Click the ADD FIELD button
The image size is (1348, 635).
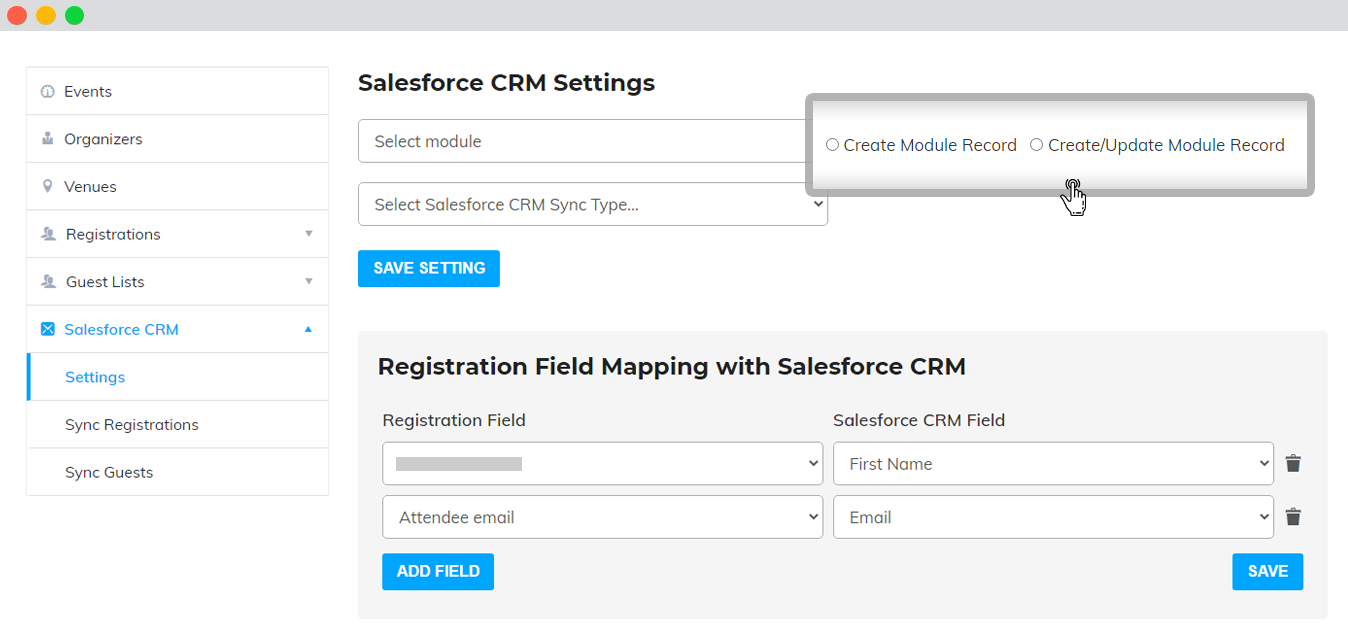tap(438, 572)
